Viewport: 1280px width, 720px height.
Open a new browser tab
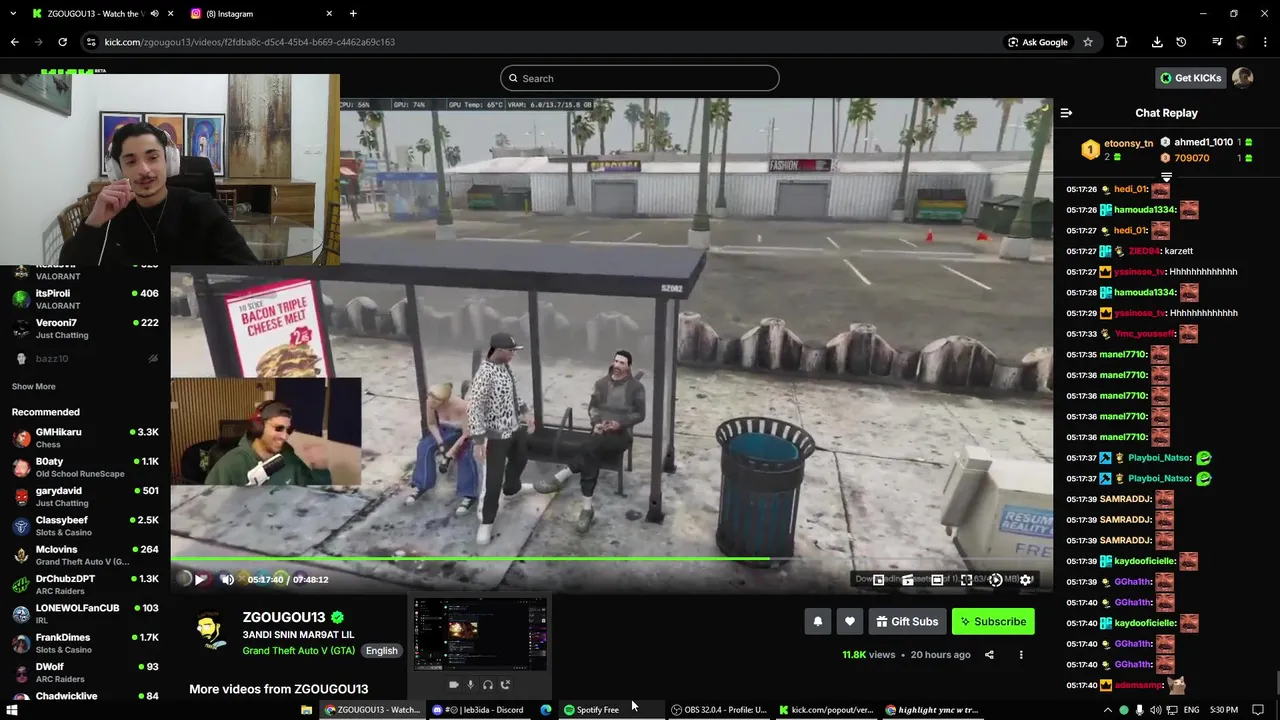tap(352, 14)
